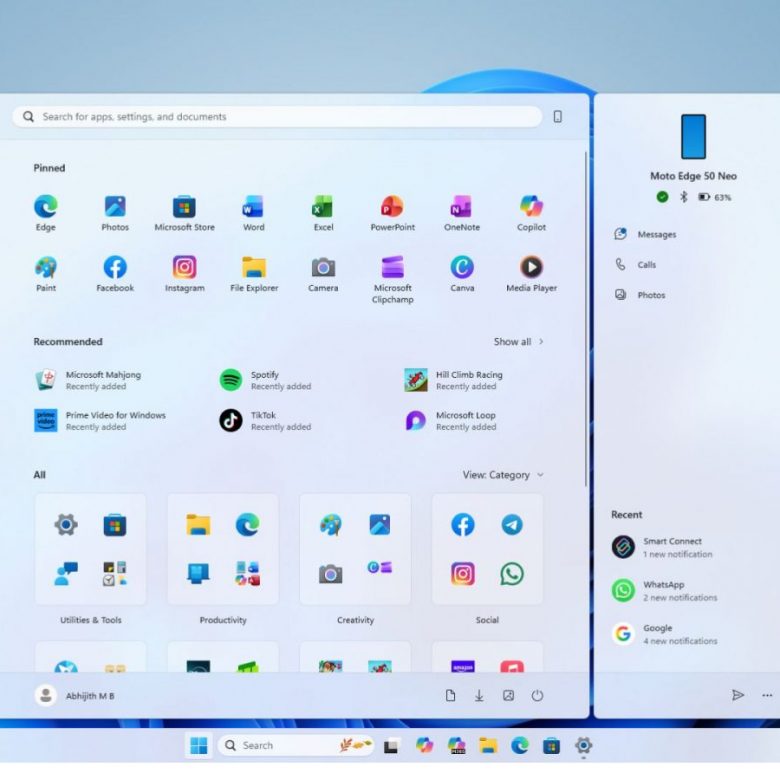Open Settings gear in Utilities category
This screenshot has height=780, width=780.
66,525
